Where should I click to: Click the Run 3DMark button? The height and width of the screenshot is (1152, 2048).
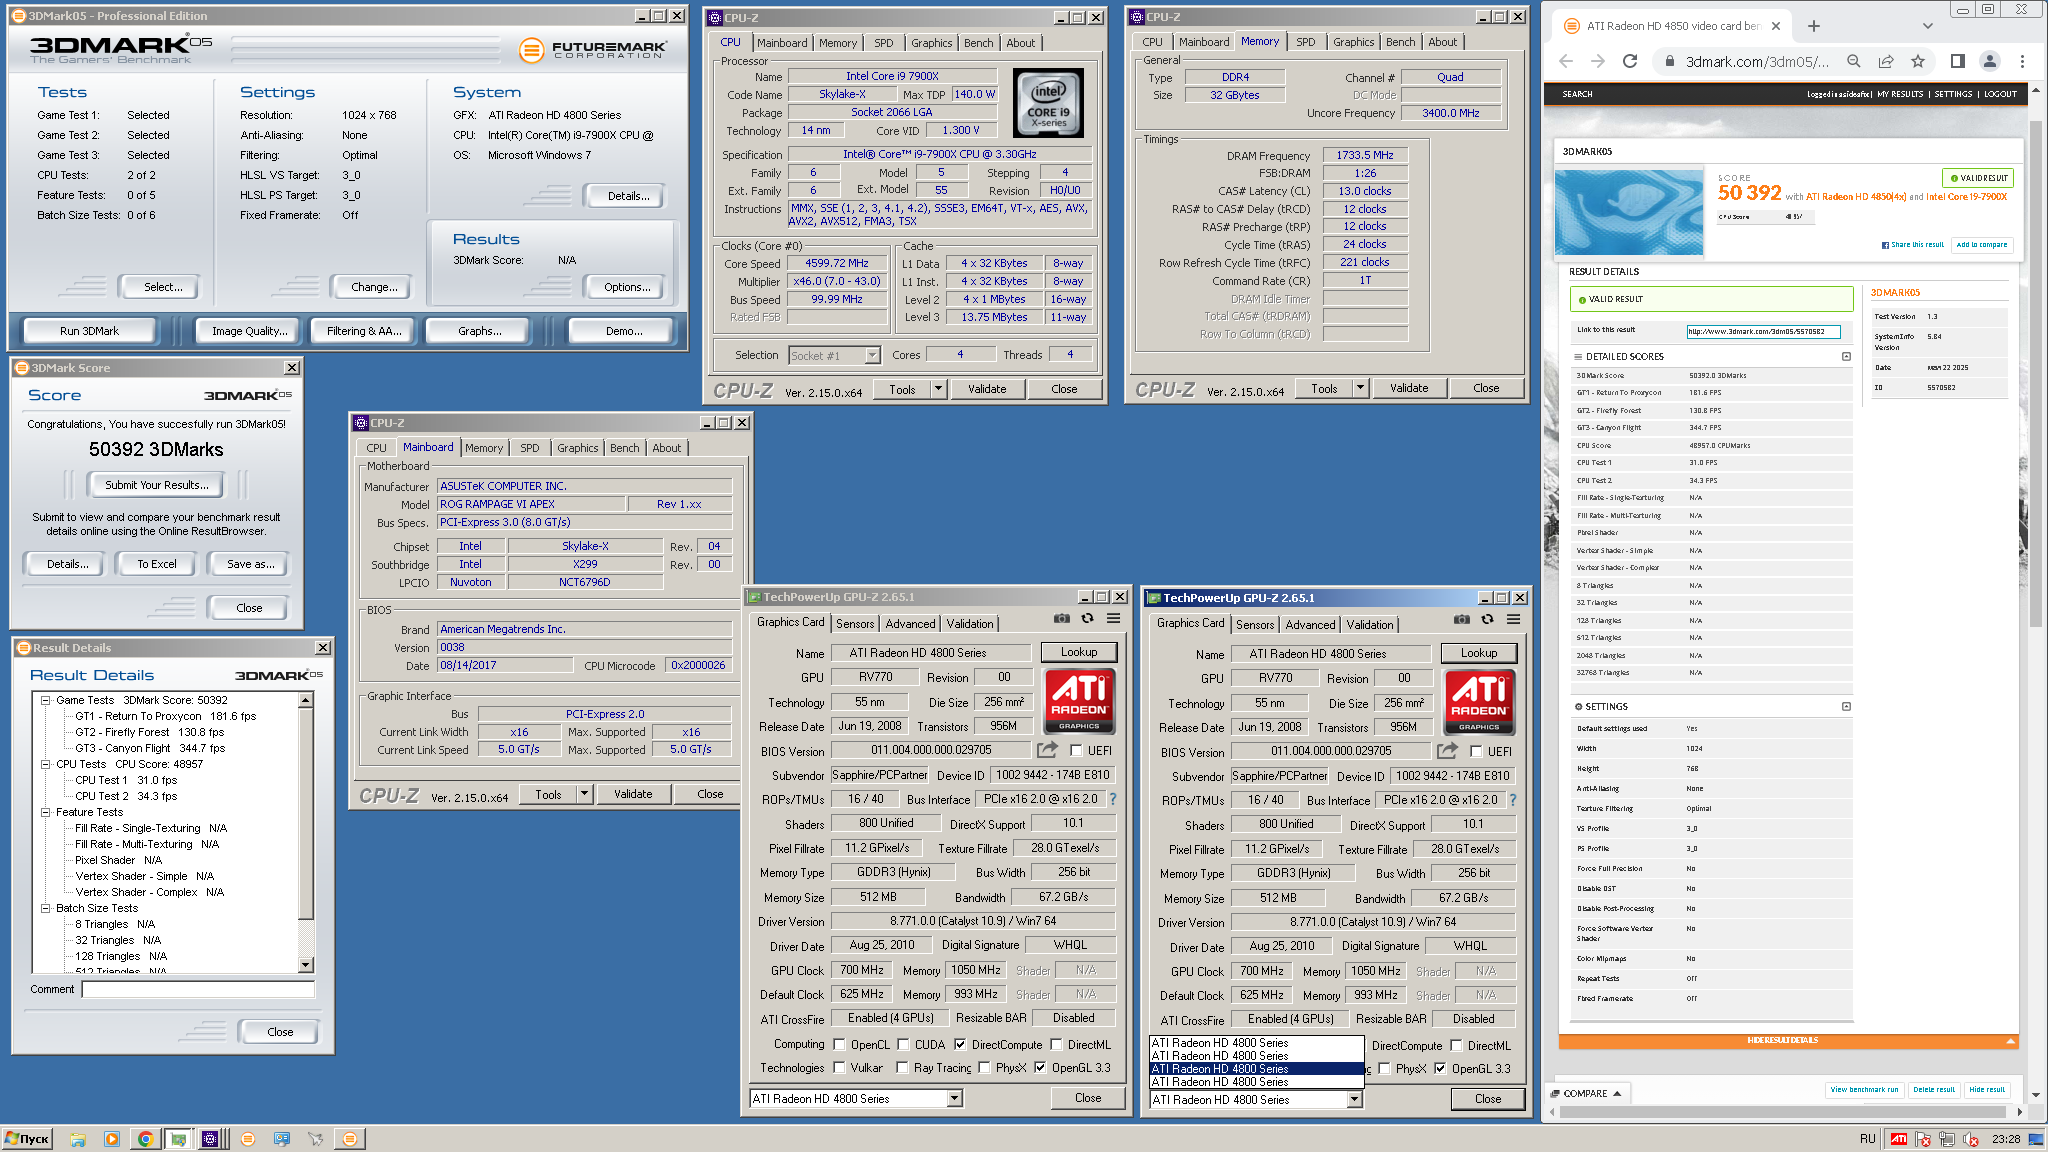[89, 331]
